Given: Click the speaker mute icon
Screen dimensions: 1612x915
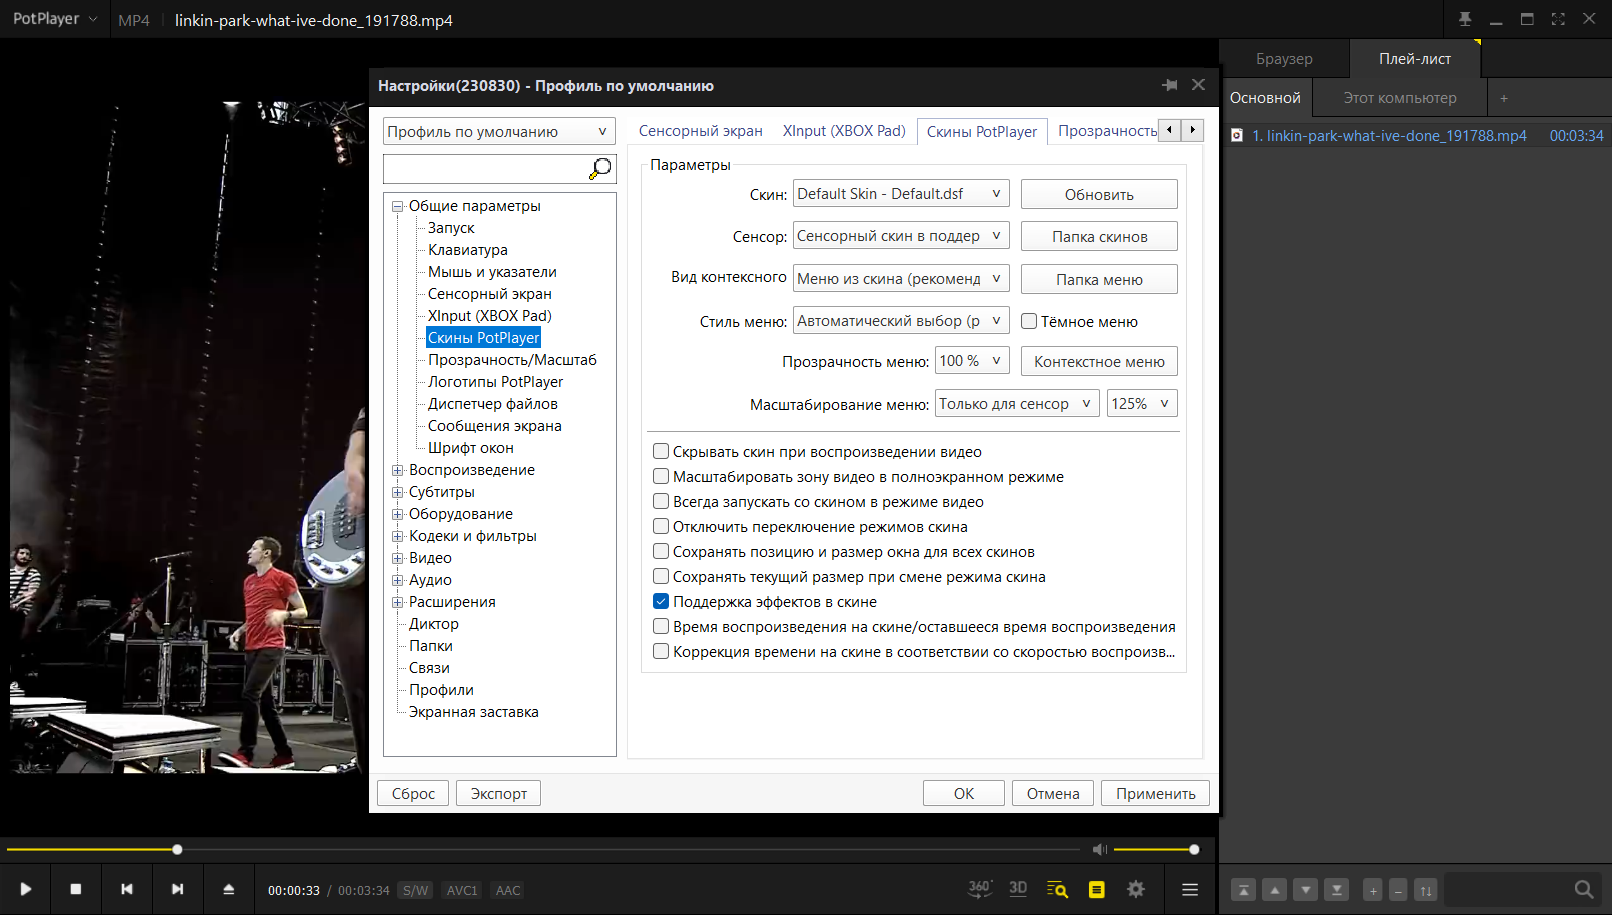Looking at the screenshot, I should pos(1100,849).
